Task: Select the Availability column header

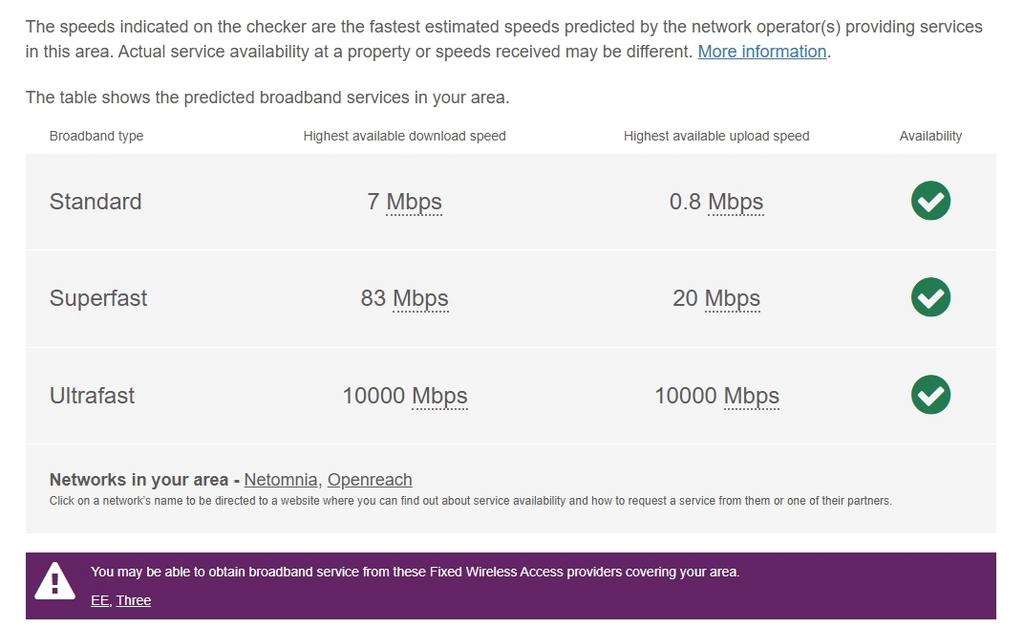Action: click(x=930, y=135)
